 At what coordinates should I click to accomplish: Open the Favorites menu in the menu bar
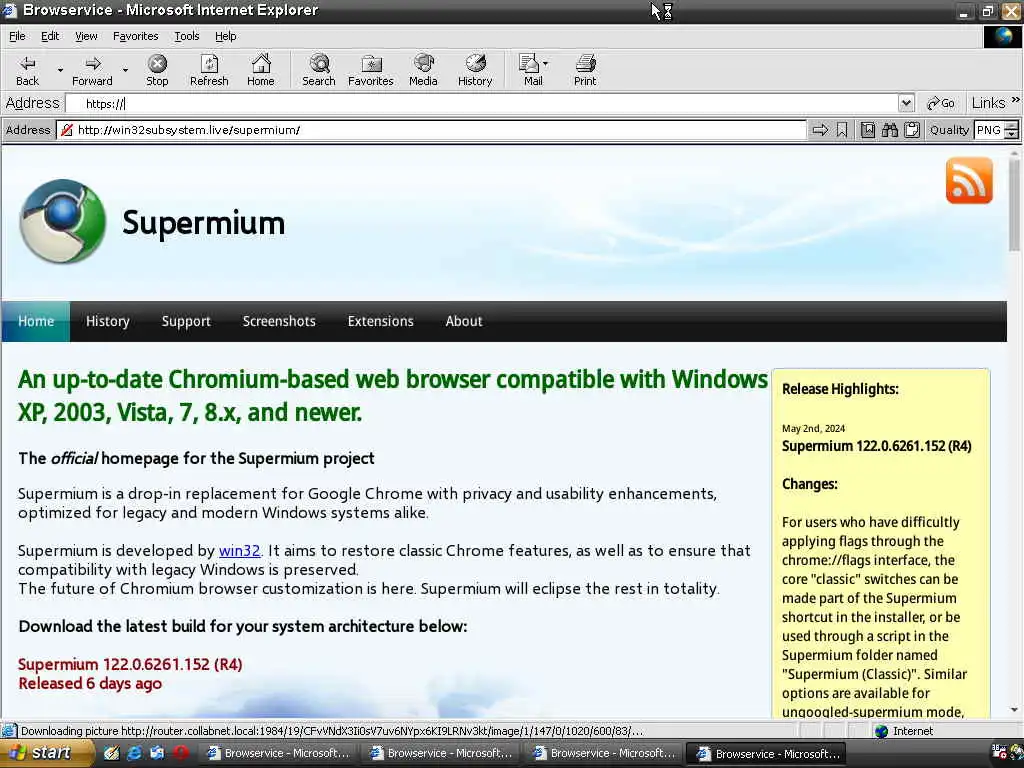point(135,36)
